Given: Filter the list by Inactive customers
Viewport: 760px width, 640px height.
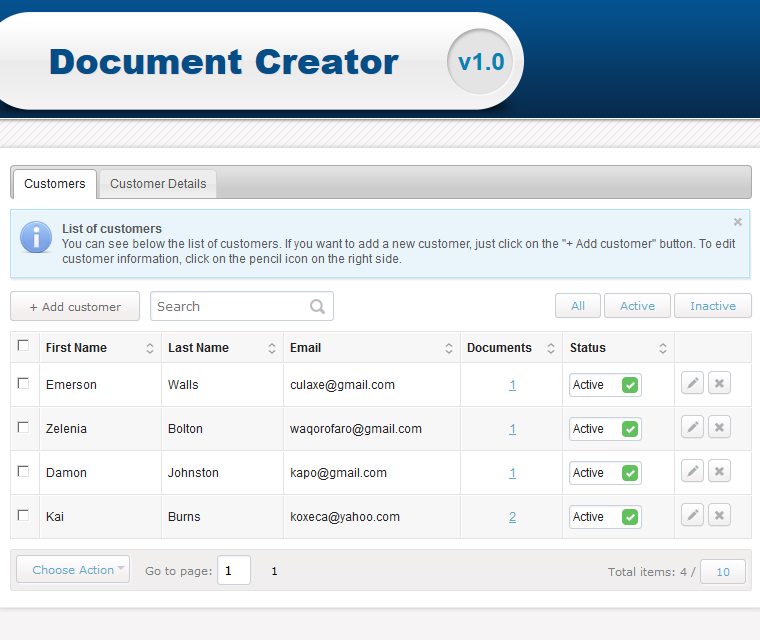Looking at the screenshot, I should click(713, 306).
